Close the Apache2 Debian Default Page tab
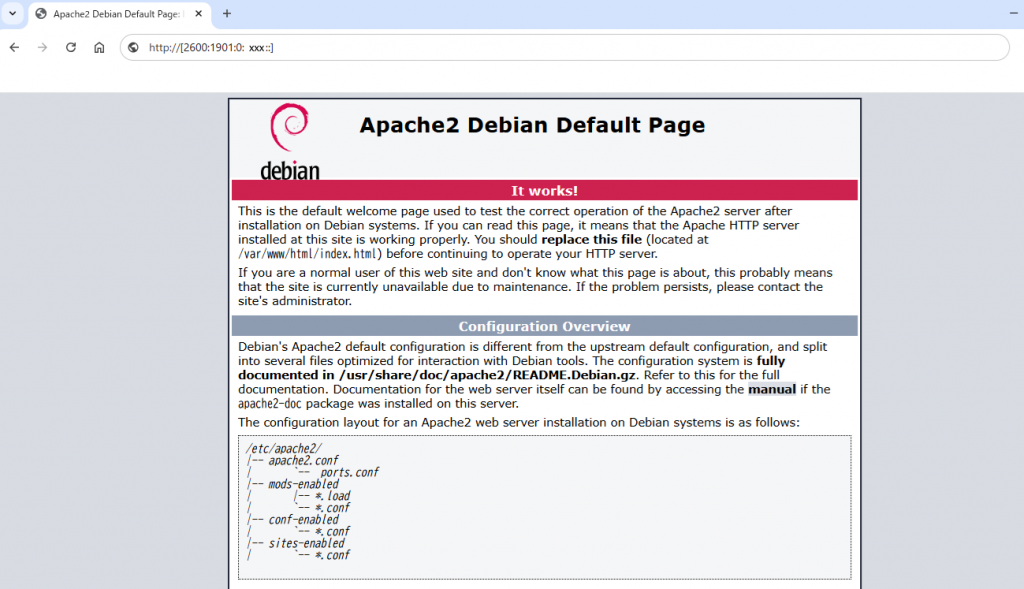The height and width of the screenshot is (589, 1024). click(x=199, y=14)
